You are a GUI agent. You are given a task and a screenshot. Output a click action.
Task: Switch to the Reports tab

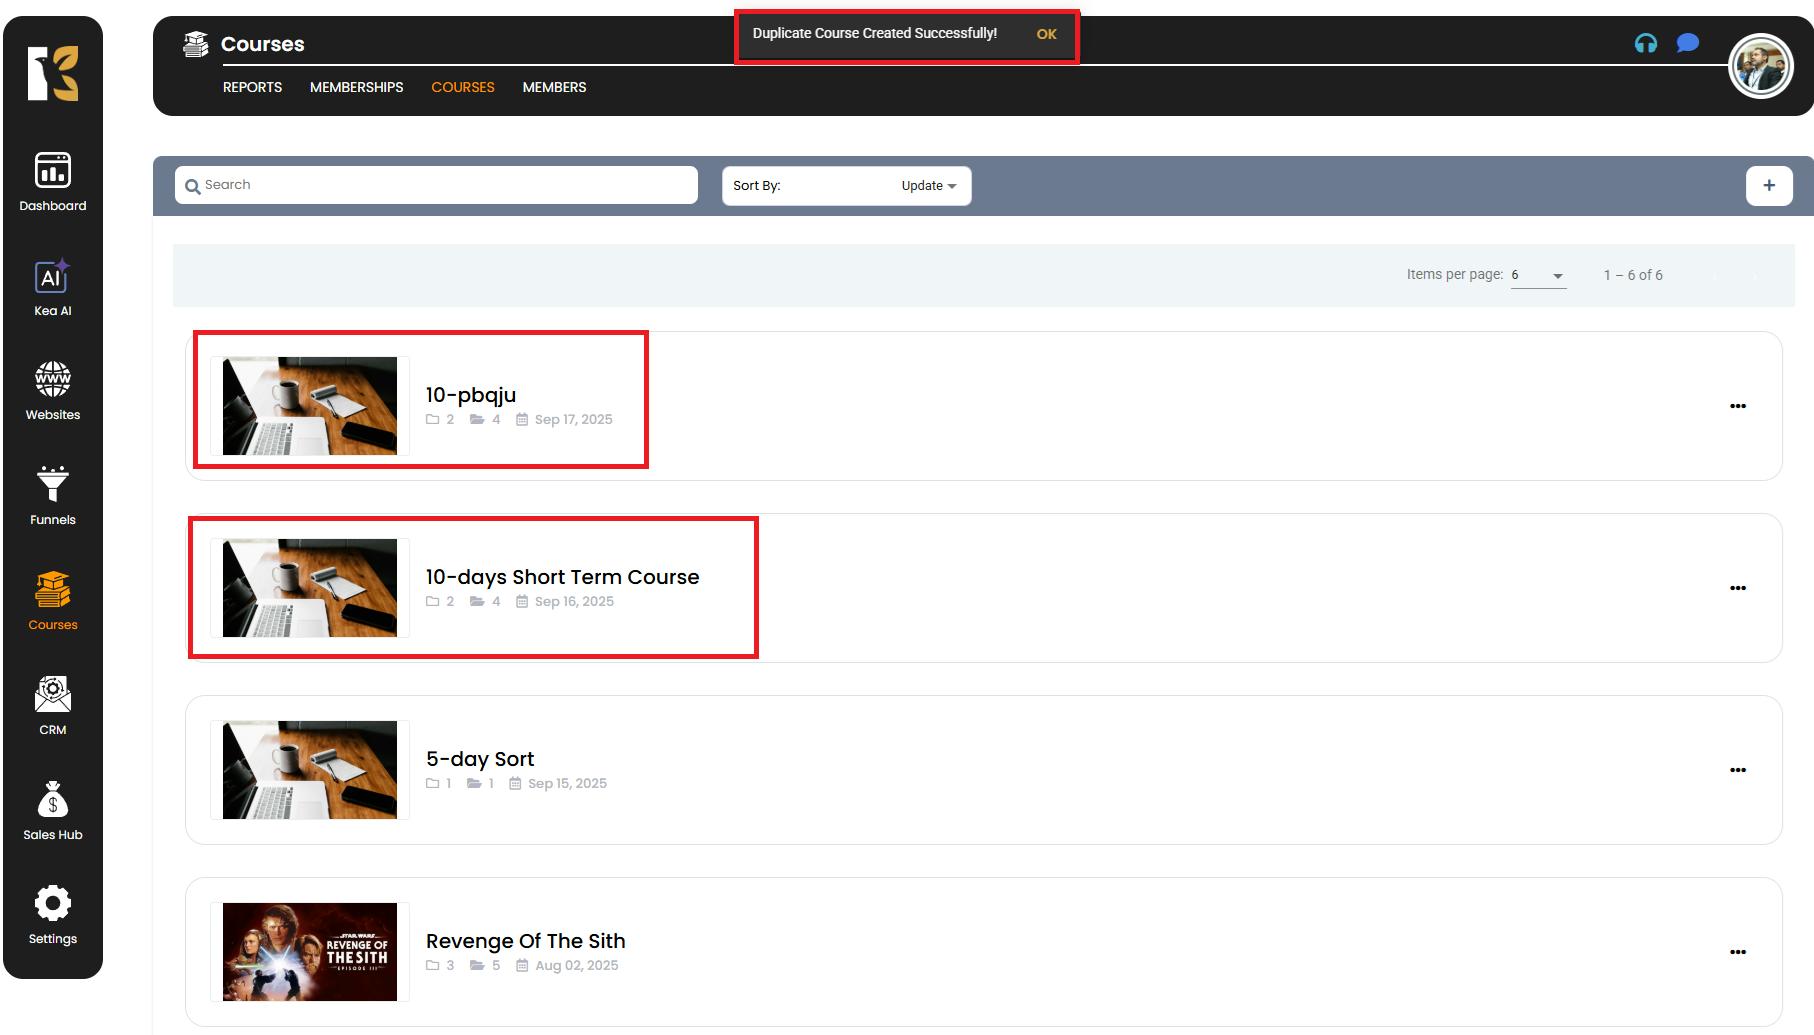(x=252, y=87)
